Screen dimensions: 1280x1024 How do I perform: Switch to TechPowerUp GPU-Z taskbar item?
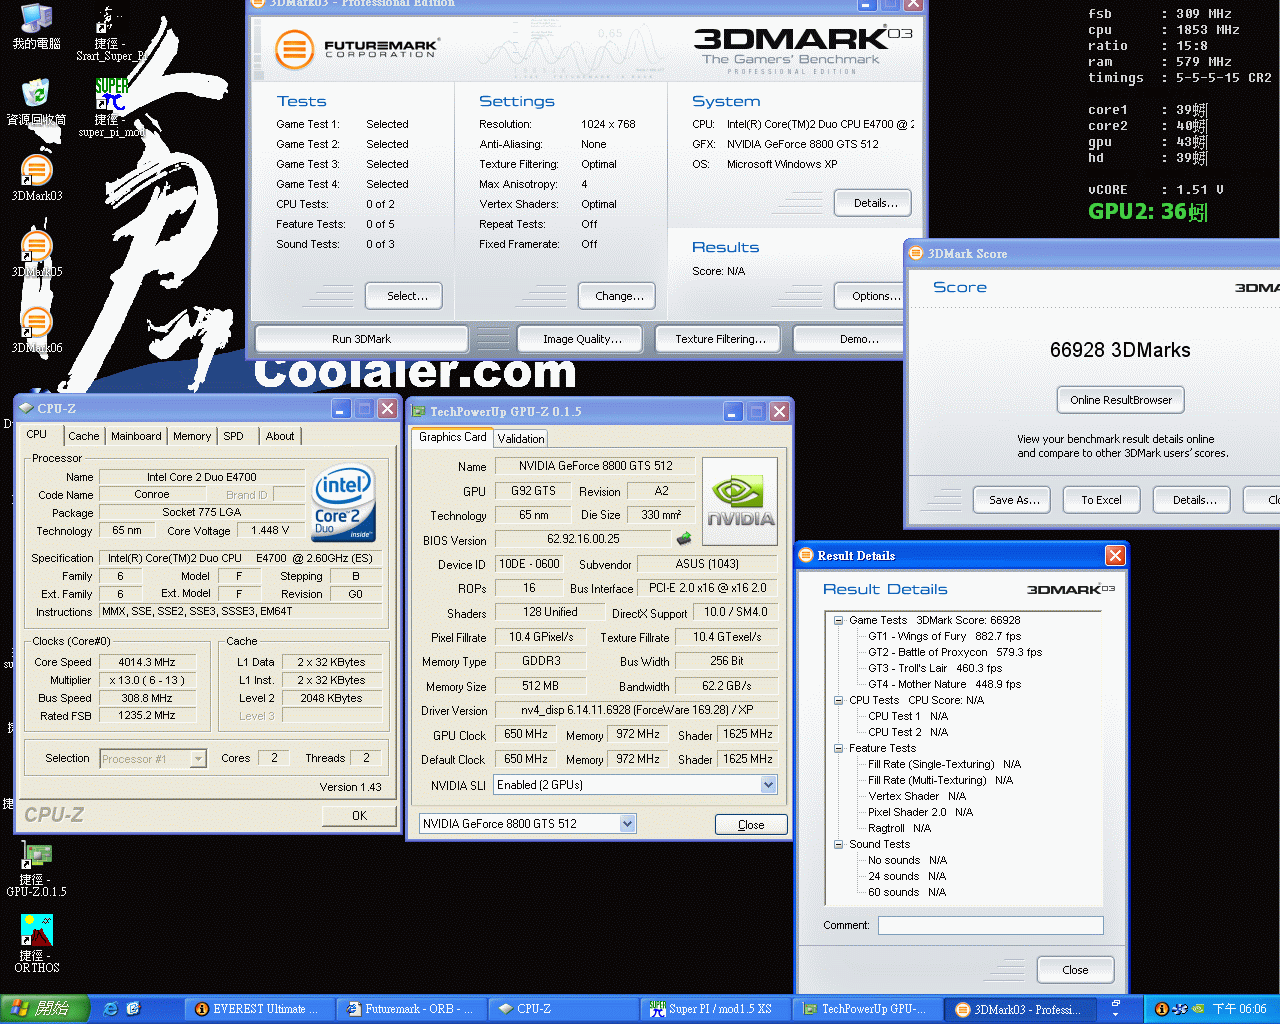point(868,1009)
